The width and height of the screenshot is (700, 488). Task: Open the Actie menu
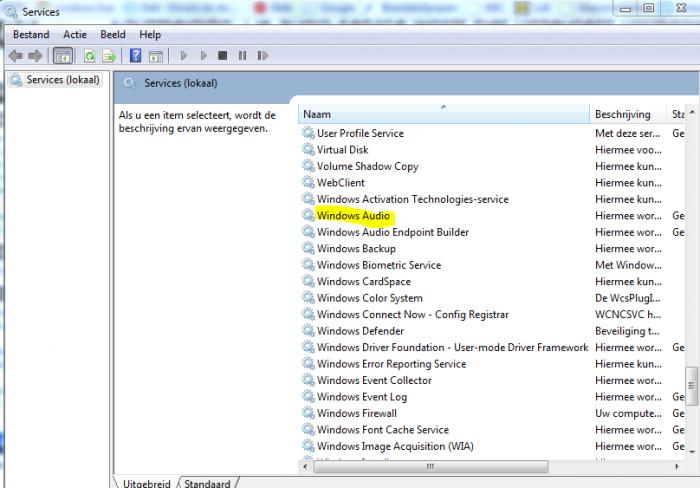(x=75, y=34)
